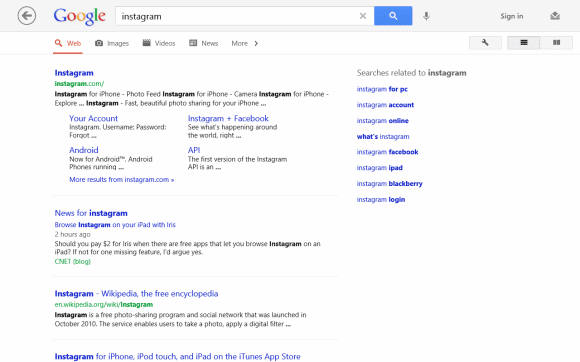Open Browse Instagram on your iPad article
This screenshot has height=362, width=580.
[115, 225]
